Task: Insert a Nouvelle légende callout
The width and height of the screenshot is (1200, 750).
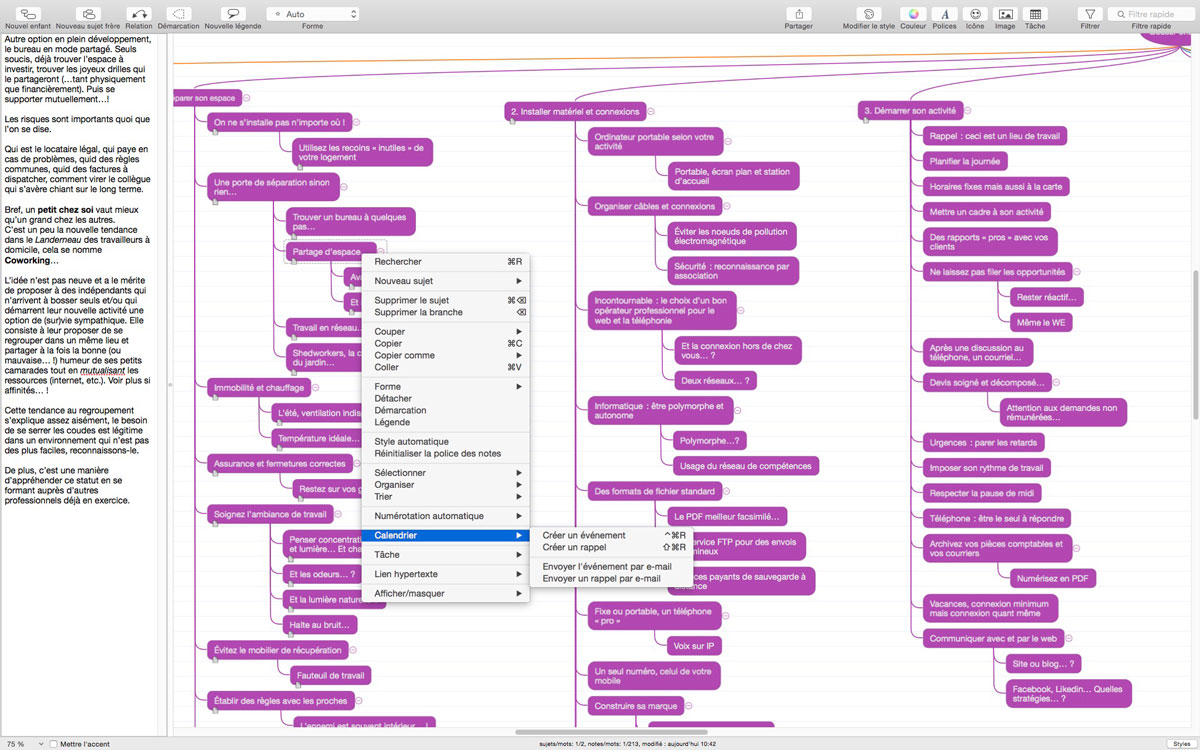Action: (x=232, y=14)
